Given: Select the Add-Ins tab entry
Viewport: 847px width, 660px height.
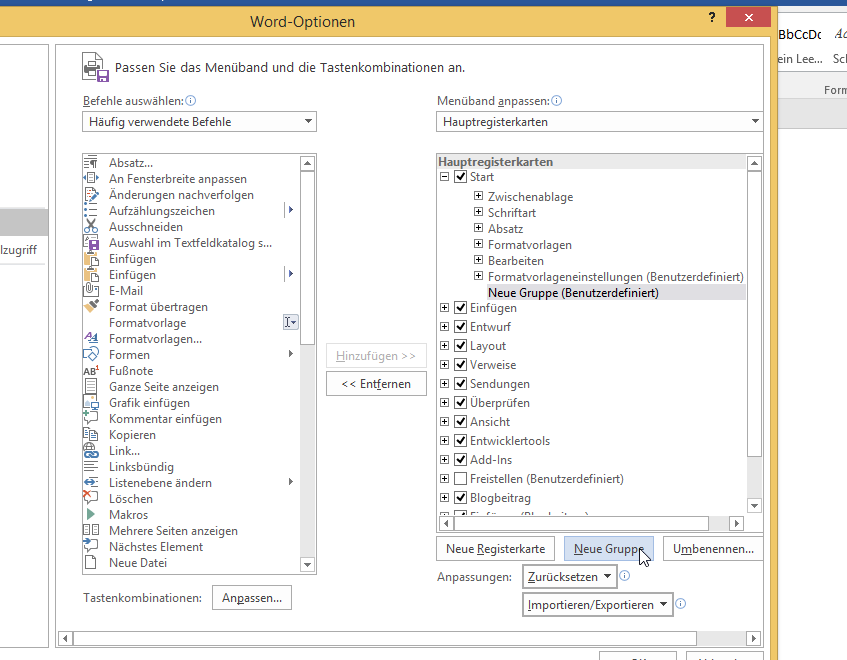Looking at the screenshot, I should tap(490, 460).
